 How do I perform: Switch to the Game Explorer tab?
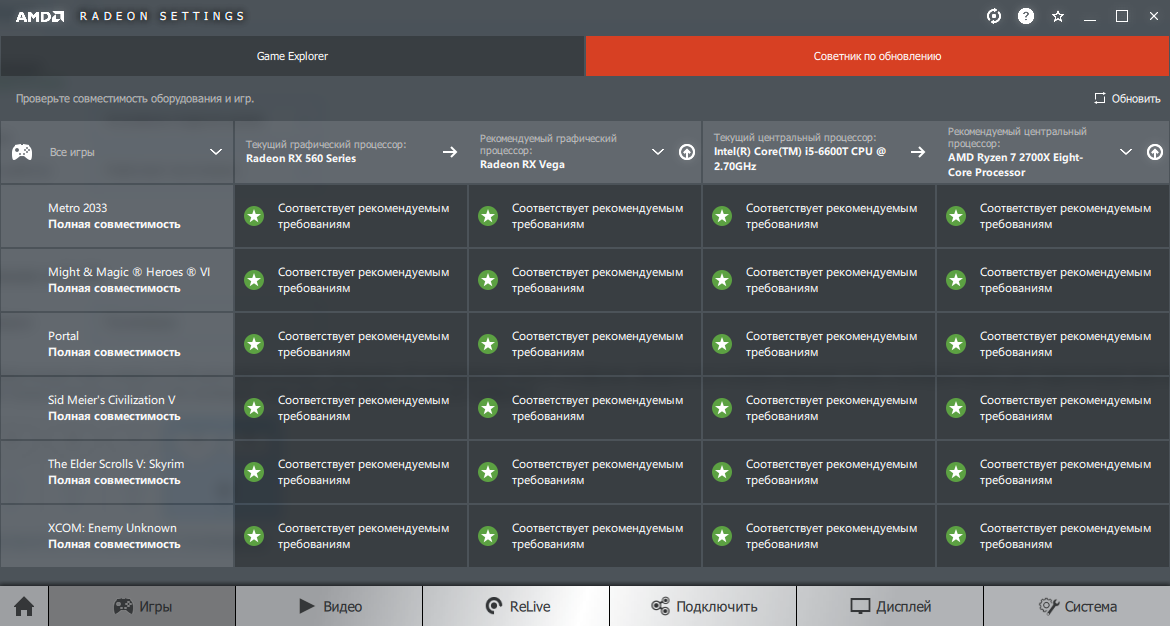pyautogui.click(x=292, y=56)
